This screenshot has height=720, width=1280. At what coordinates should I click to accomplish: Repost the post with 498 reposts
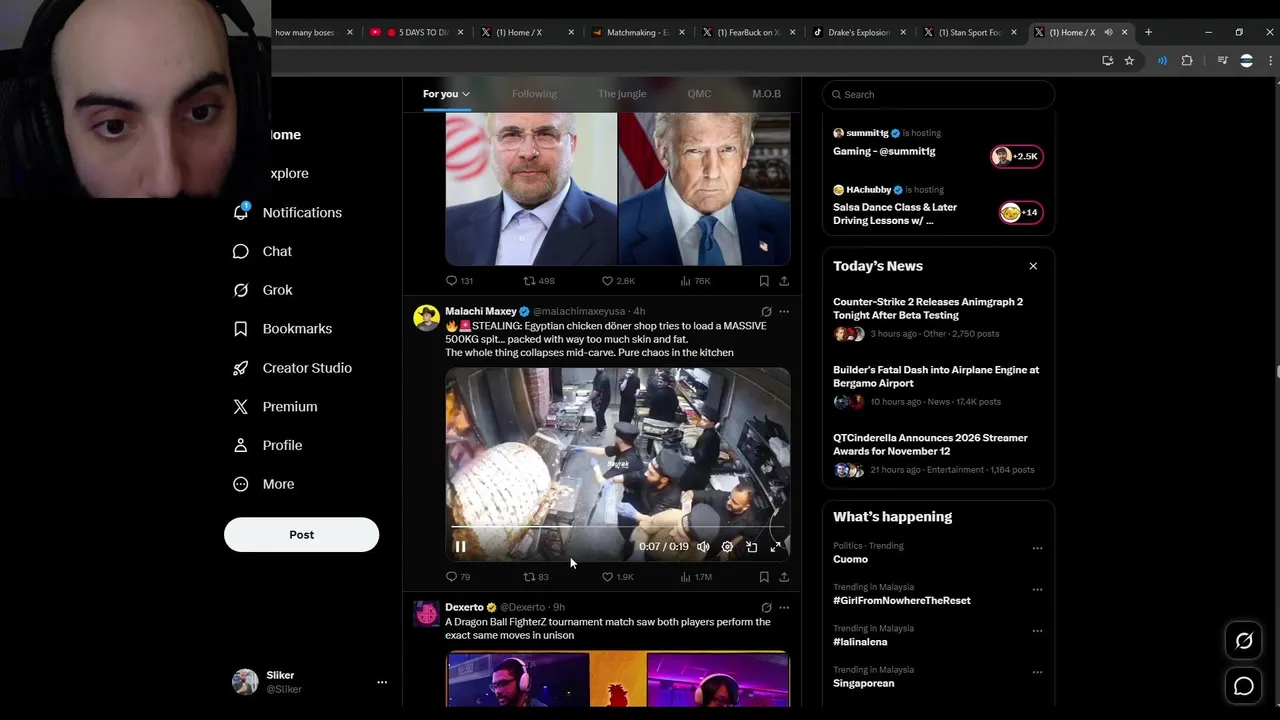(x=539, y=281)
